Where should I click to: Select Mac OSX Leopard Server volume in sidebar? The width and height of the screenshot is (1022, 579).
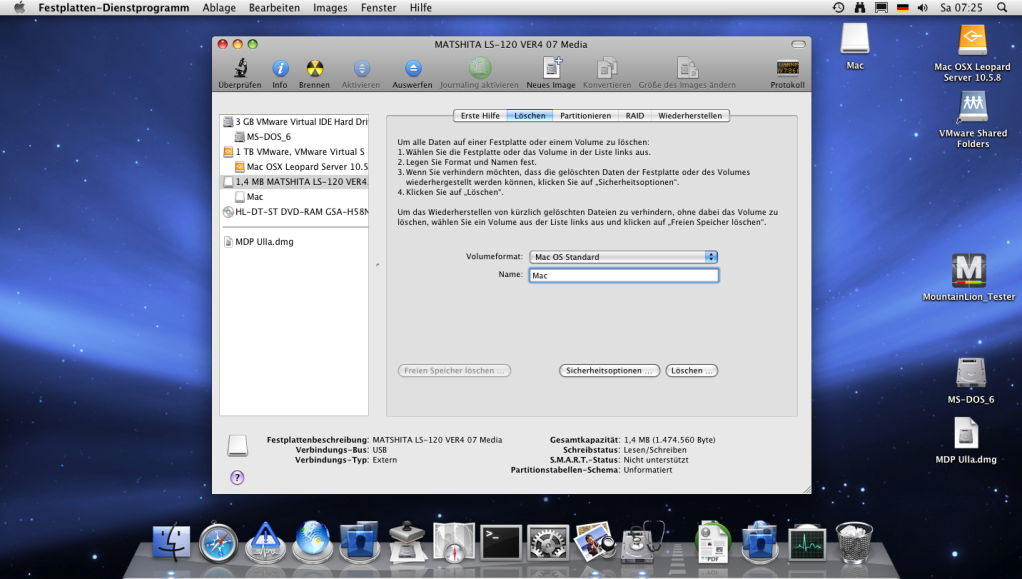click(295, 167)
